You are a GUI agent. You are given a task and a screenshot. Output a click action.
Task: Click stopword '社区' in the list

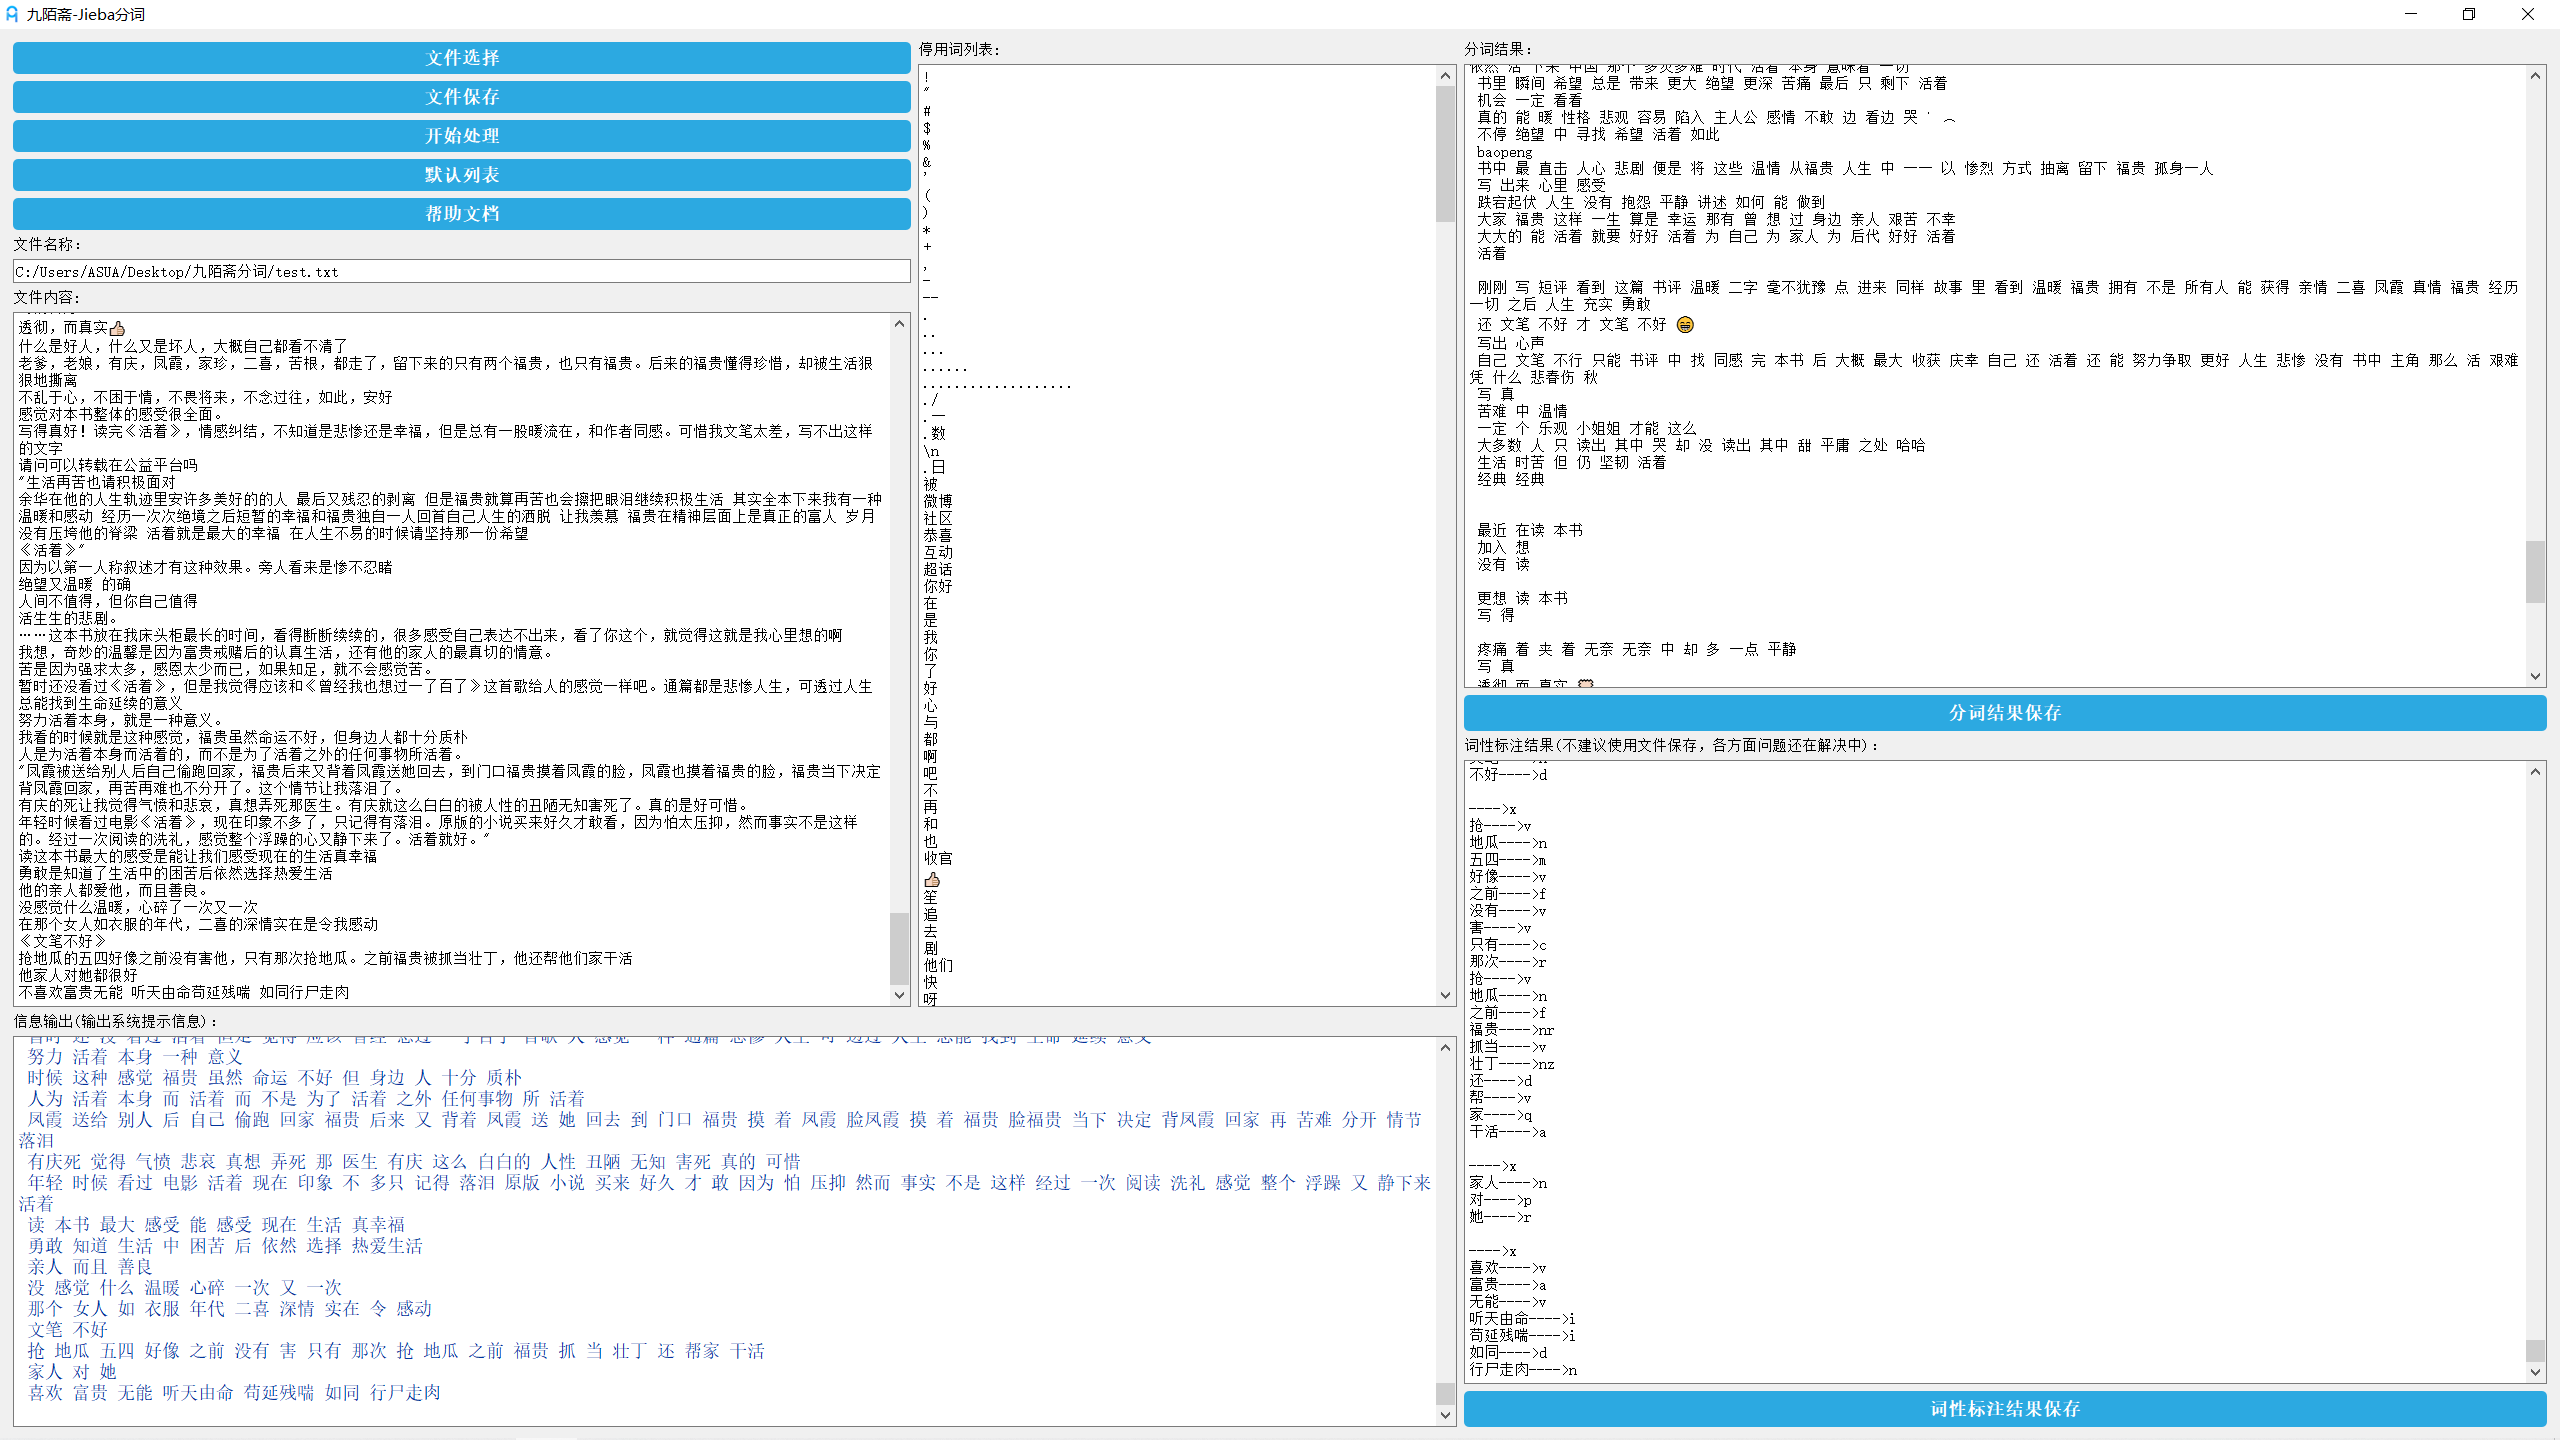point(938,518)
